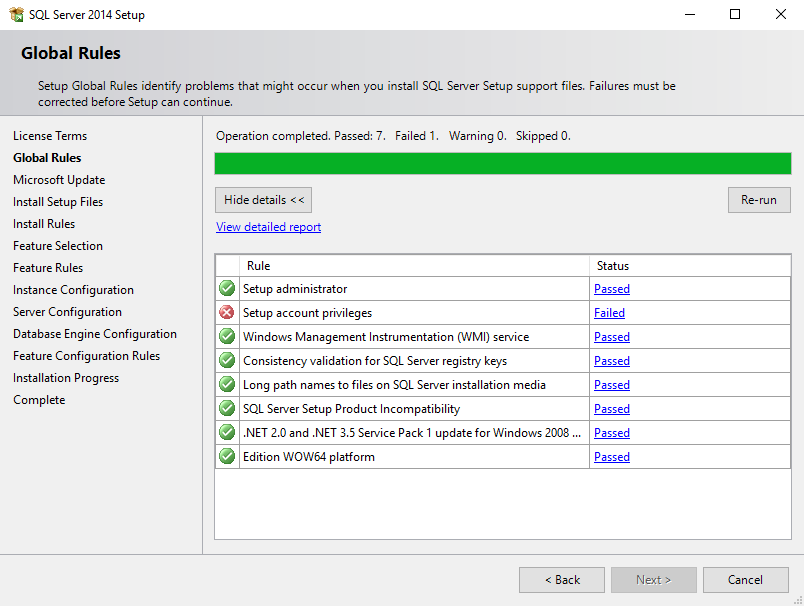Click green check icon beside Setup administrator
Image resolution: width=804 pixels, height=606 pixels.
[x=227, y=289]
